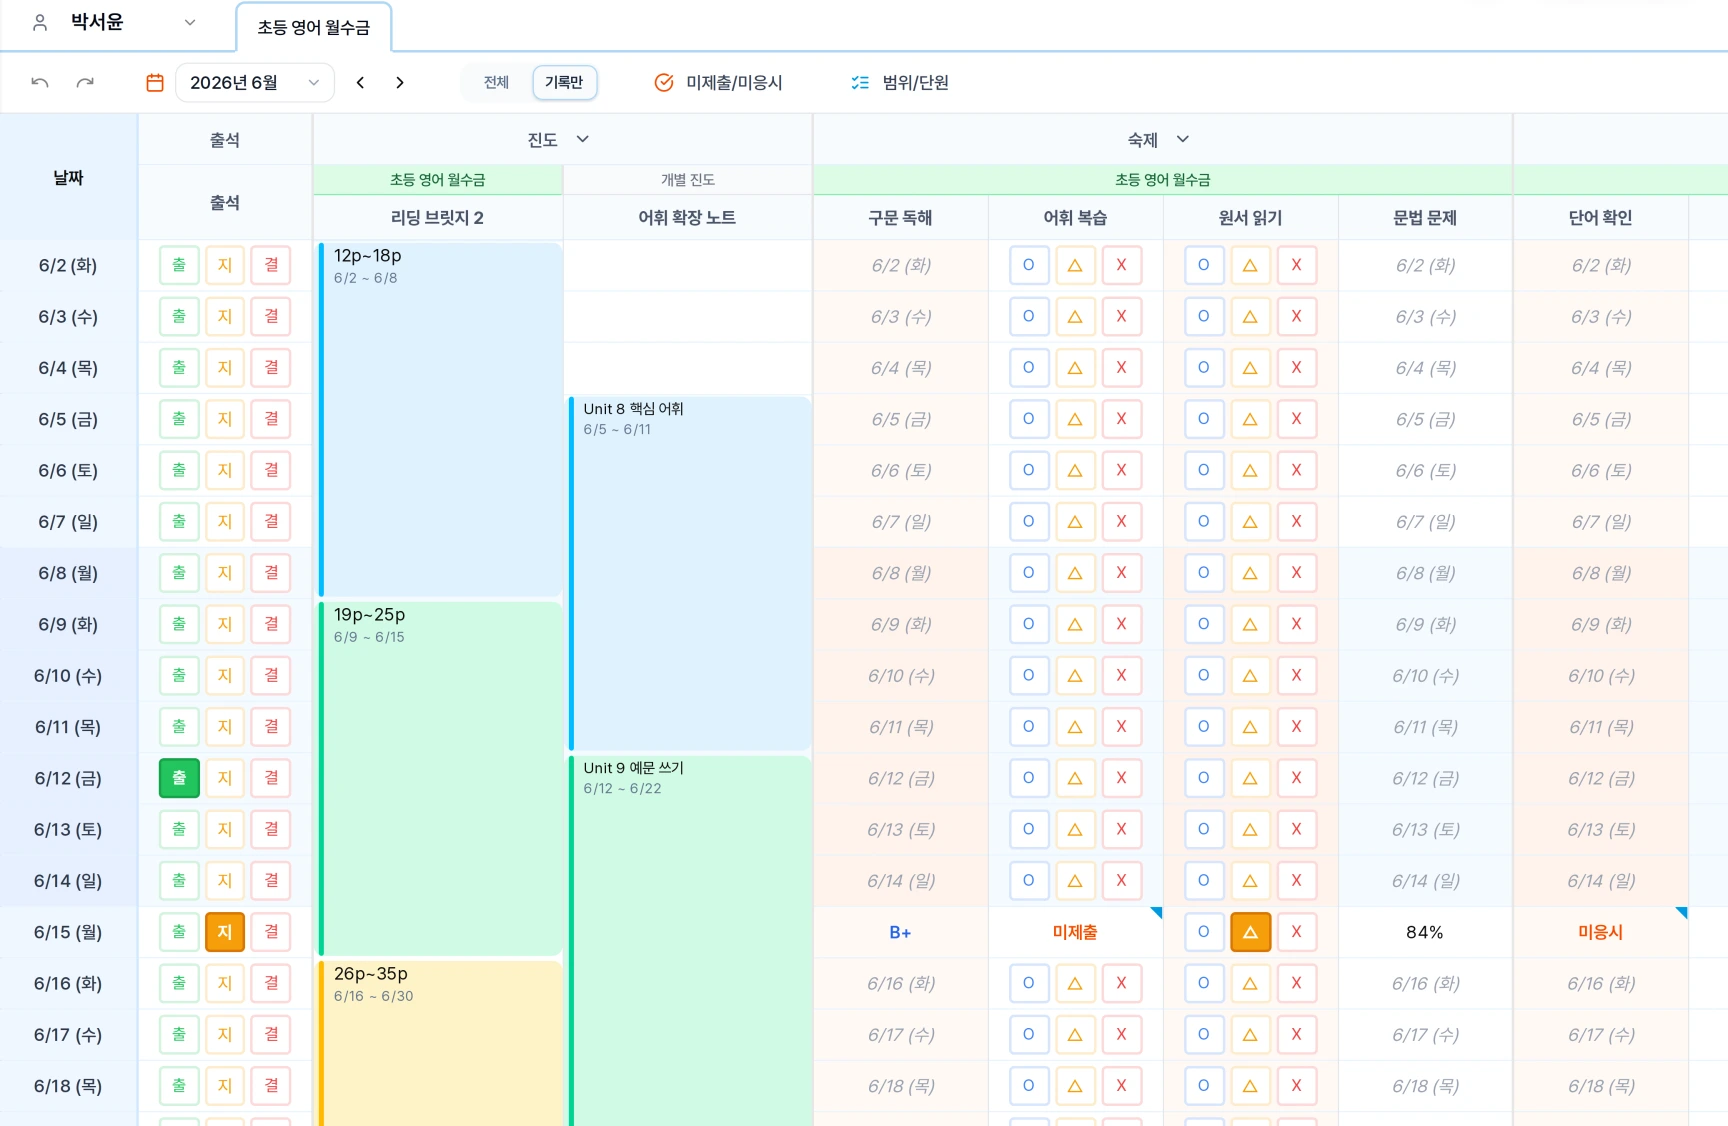This screenshot has height=1126, width=1728.
Task: Click the user profile icon
Action: 40,22
